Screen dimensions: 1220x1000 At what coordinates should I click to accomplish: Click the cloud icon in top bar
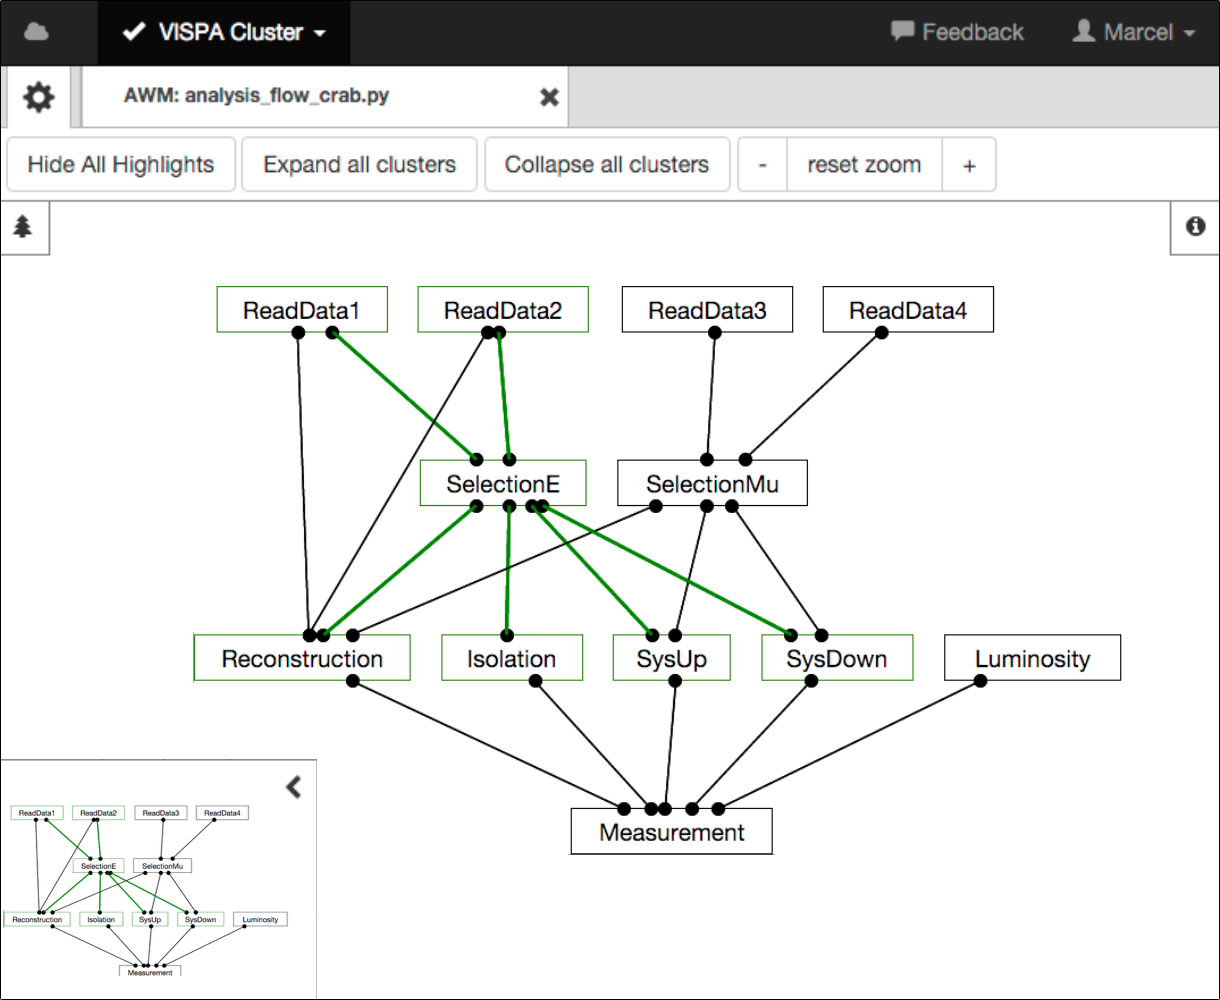click(x=36, y=32)
